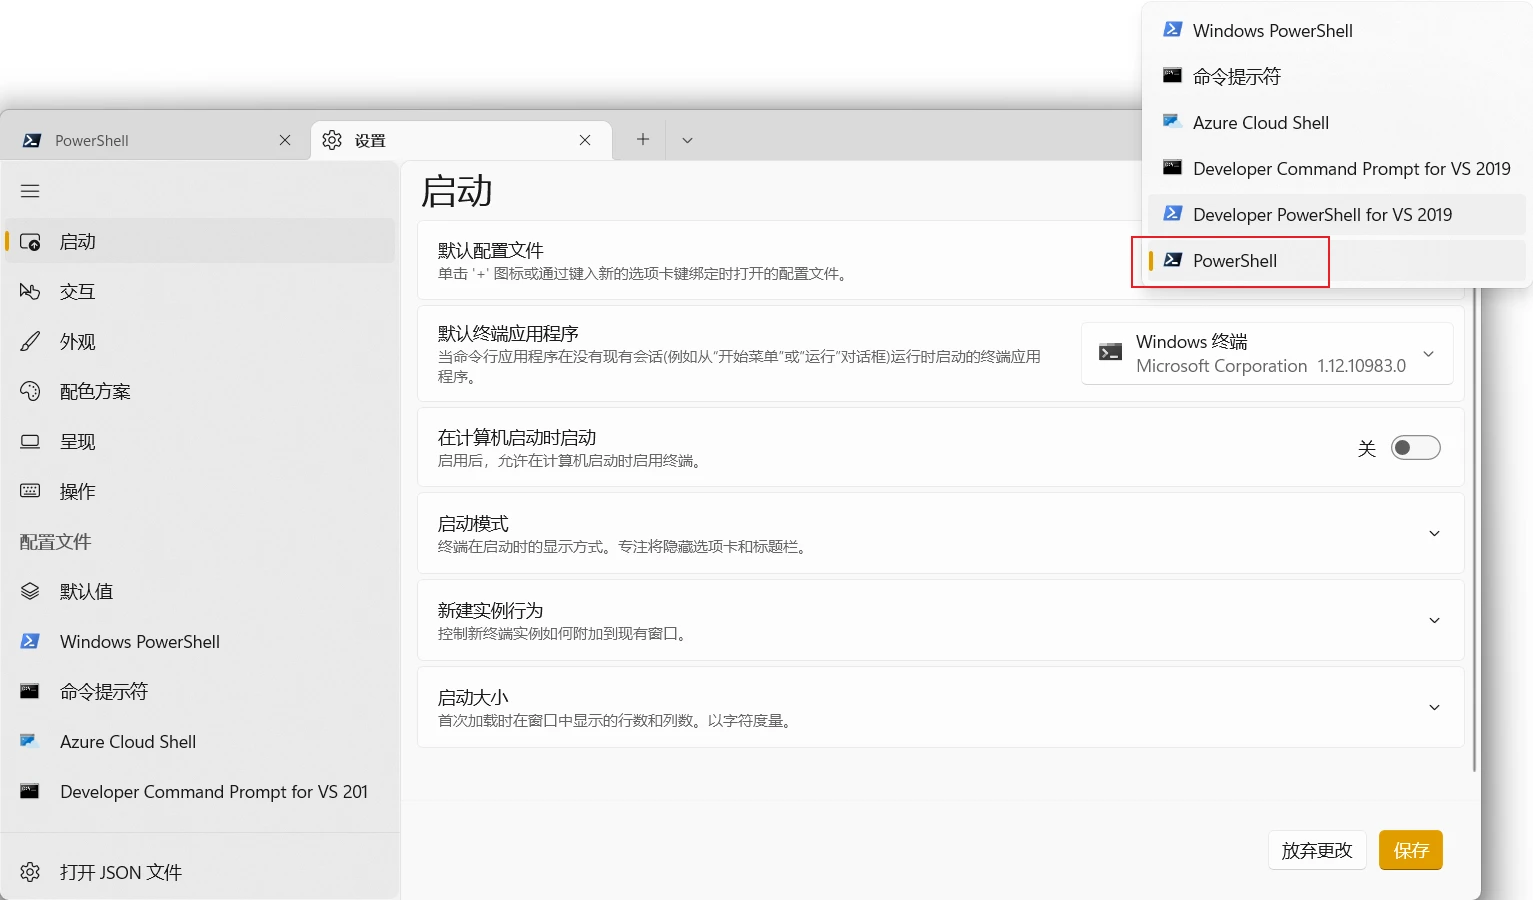1533x900 pixels.
Task: Choose Azure Cloud Shell from dropdown list
Action: coord(1337,123)
